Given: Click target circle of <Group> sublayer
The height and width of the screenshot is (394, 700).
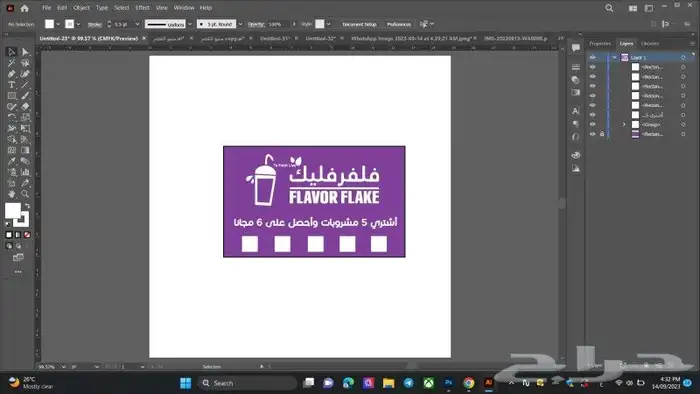Looking at the screenshot, I should point(683,124).
